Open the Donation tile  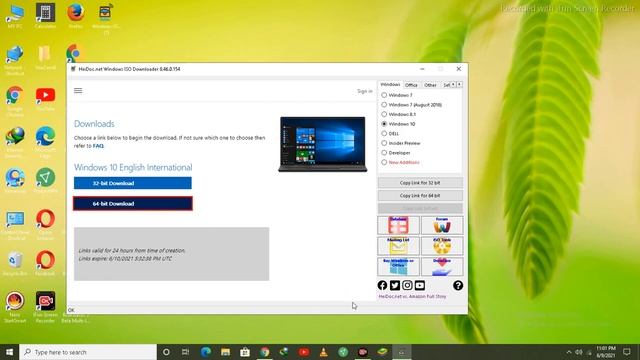[442, 267]
